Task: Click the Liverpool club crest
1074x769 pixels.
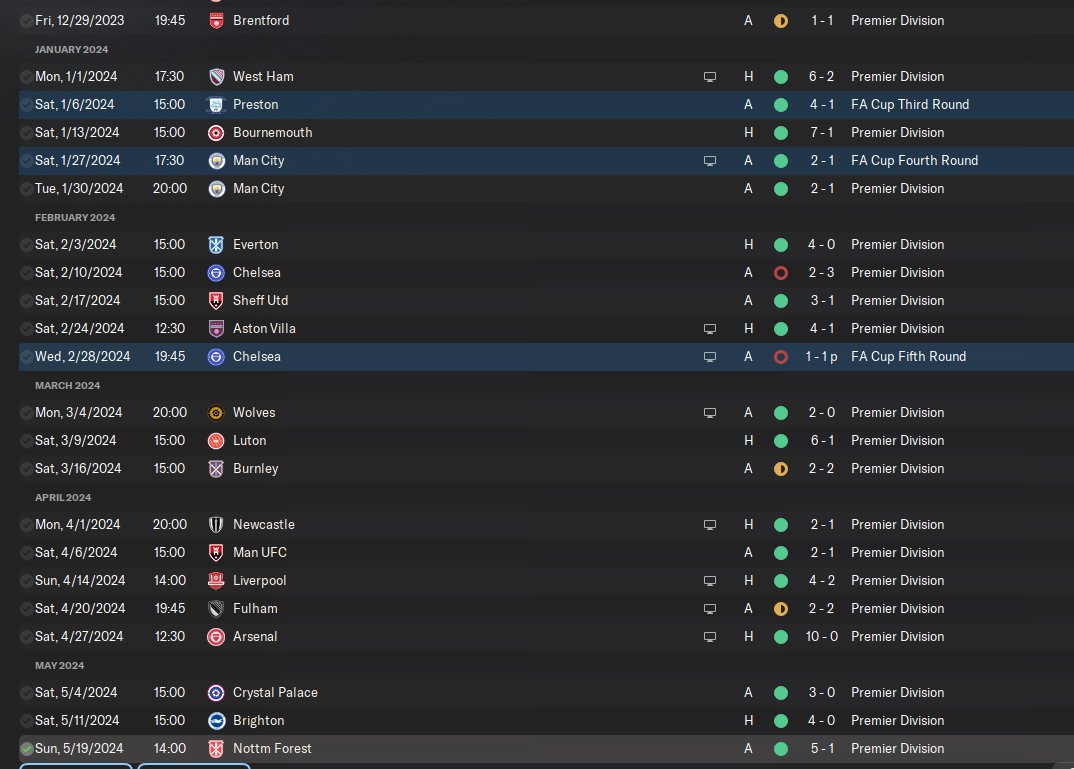Action: click(216, 581)
